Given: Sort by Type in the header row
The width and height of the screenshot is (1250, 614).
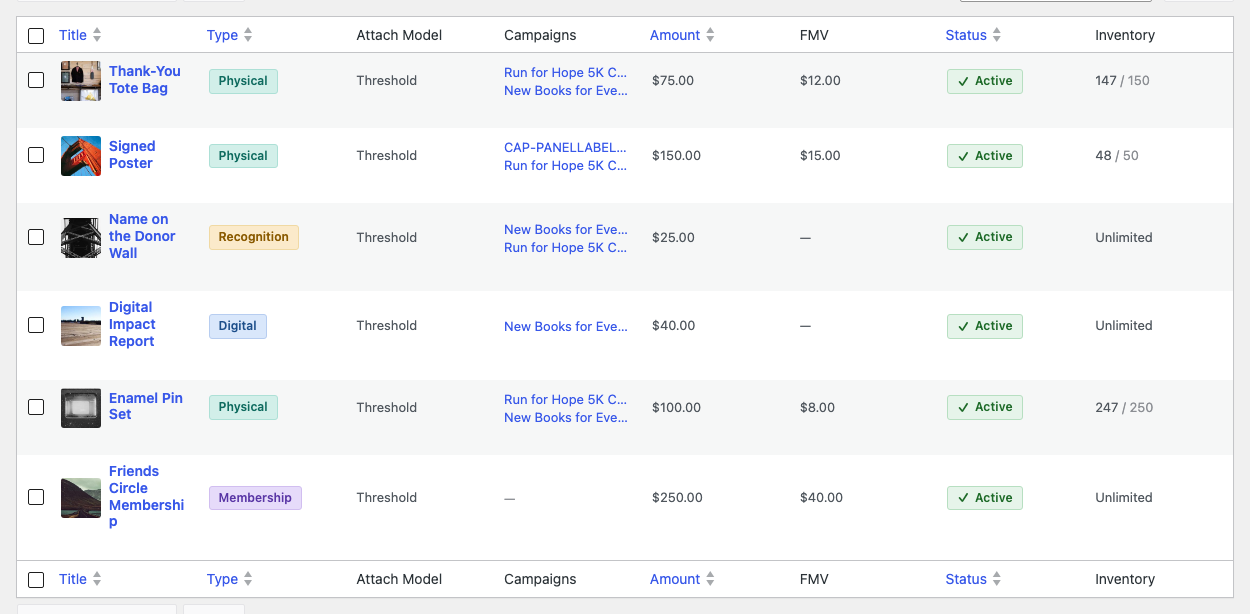Looking at the screenshot, I should click(x=222, y=35).
